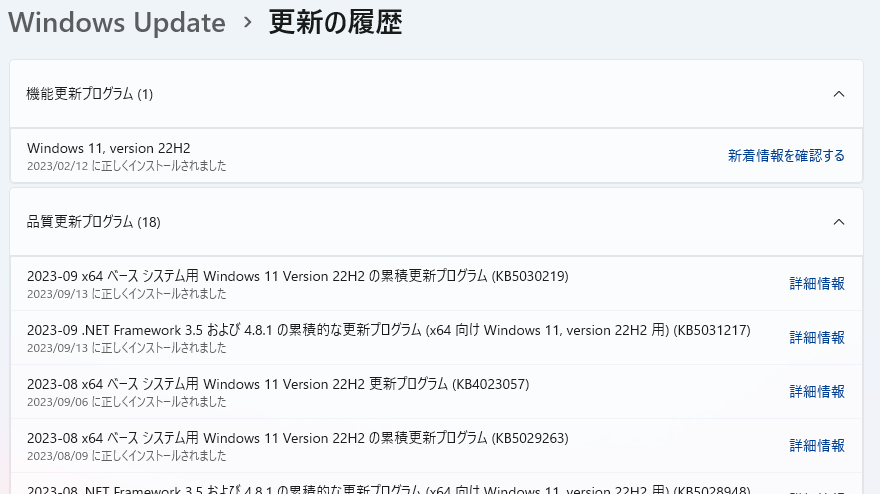The height and width of the screenshot is (494, 880).
Task: Select the 2023-08 cumulative update KB5029263 title
Action: pyautogui.click(x=297, y=438)
